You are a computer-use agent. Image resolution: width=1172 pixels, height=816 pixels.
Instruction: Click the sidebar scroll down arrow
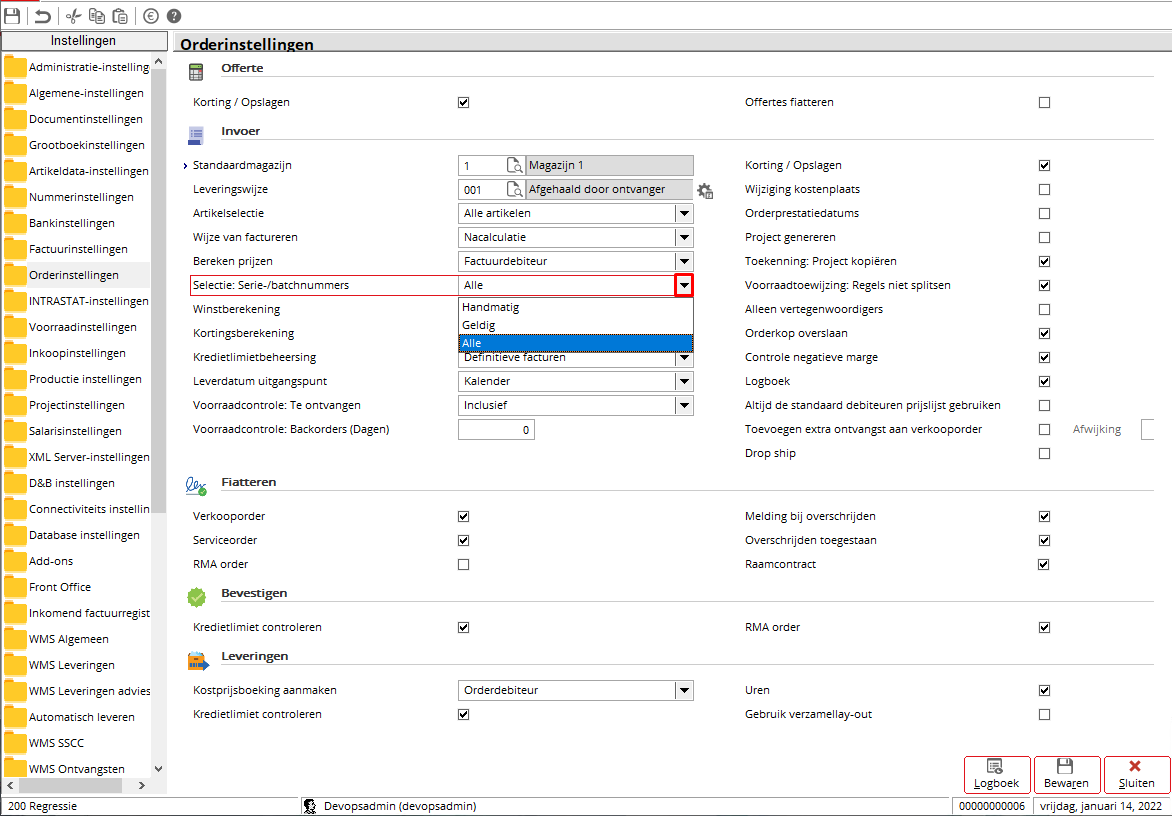point(158,768)
